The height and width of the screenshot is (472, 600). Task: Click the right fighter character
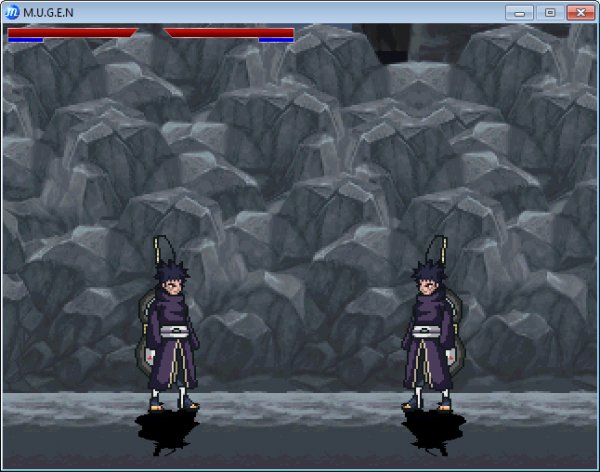pyautogui.click(x=433, y=323)
